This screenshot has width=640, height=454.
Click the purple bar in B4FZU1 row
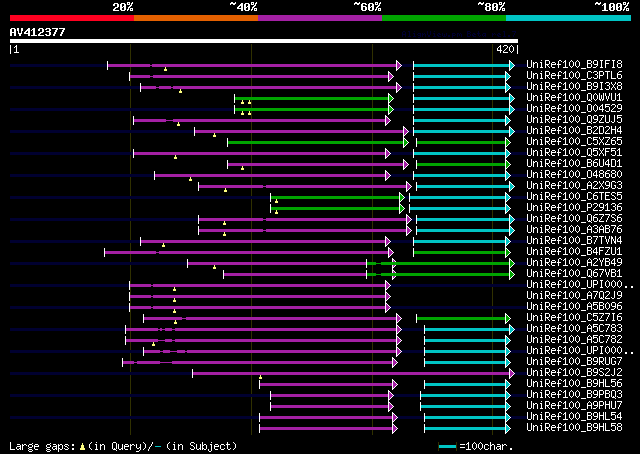249,252
